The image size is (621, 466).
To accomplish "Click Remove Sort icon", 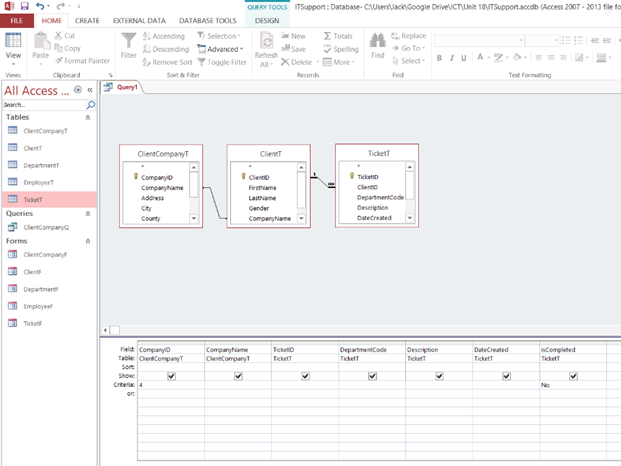I will click(x=147, y=62).
